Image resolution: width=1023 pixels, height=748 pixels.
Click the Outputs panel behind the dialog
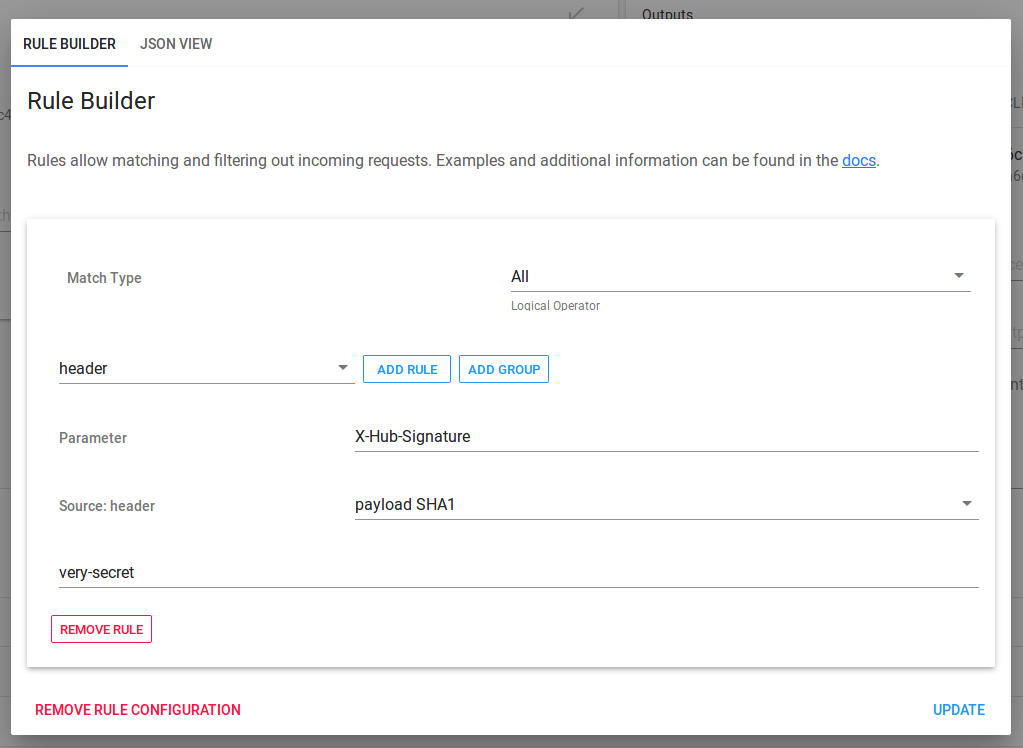coord(667,14)
